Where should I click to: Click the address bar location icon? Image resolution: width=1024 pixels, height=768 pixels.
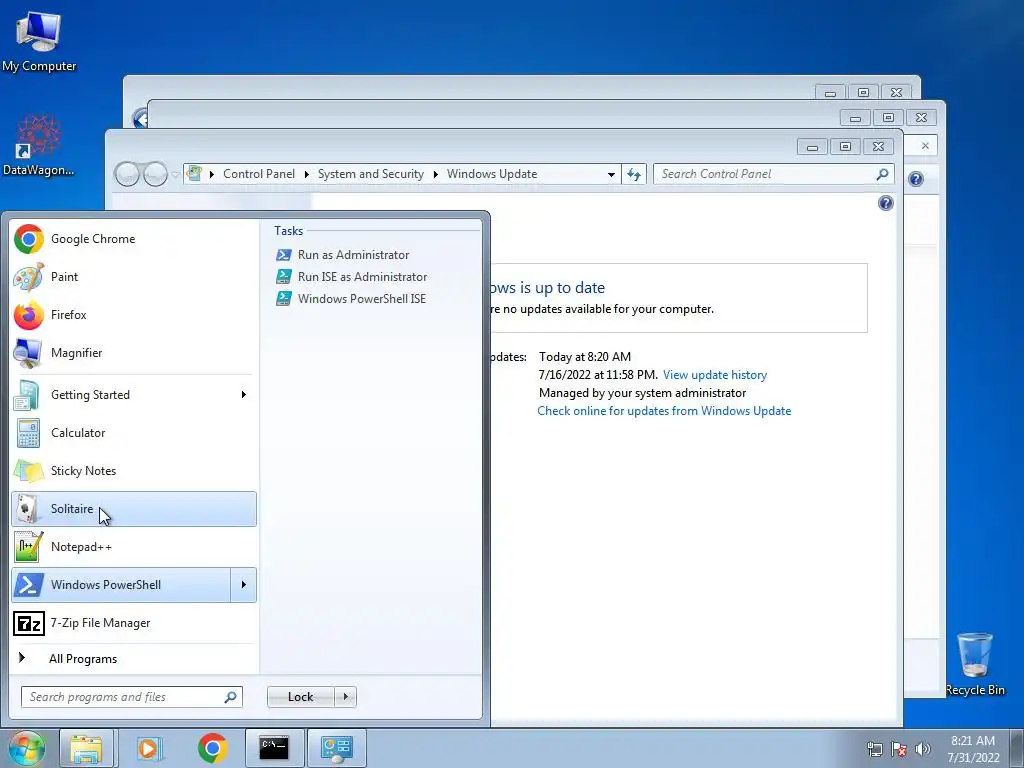(x=194, y=174)
